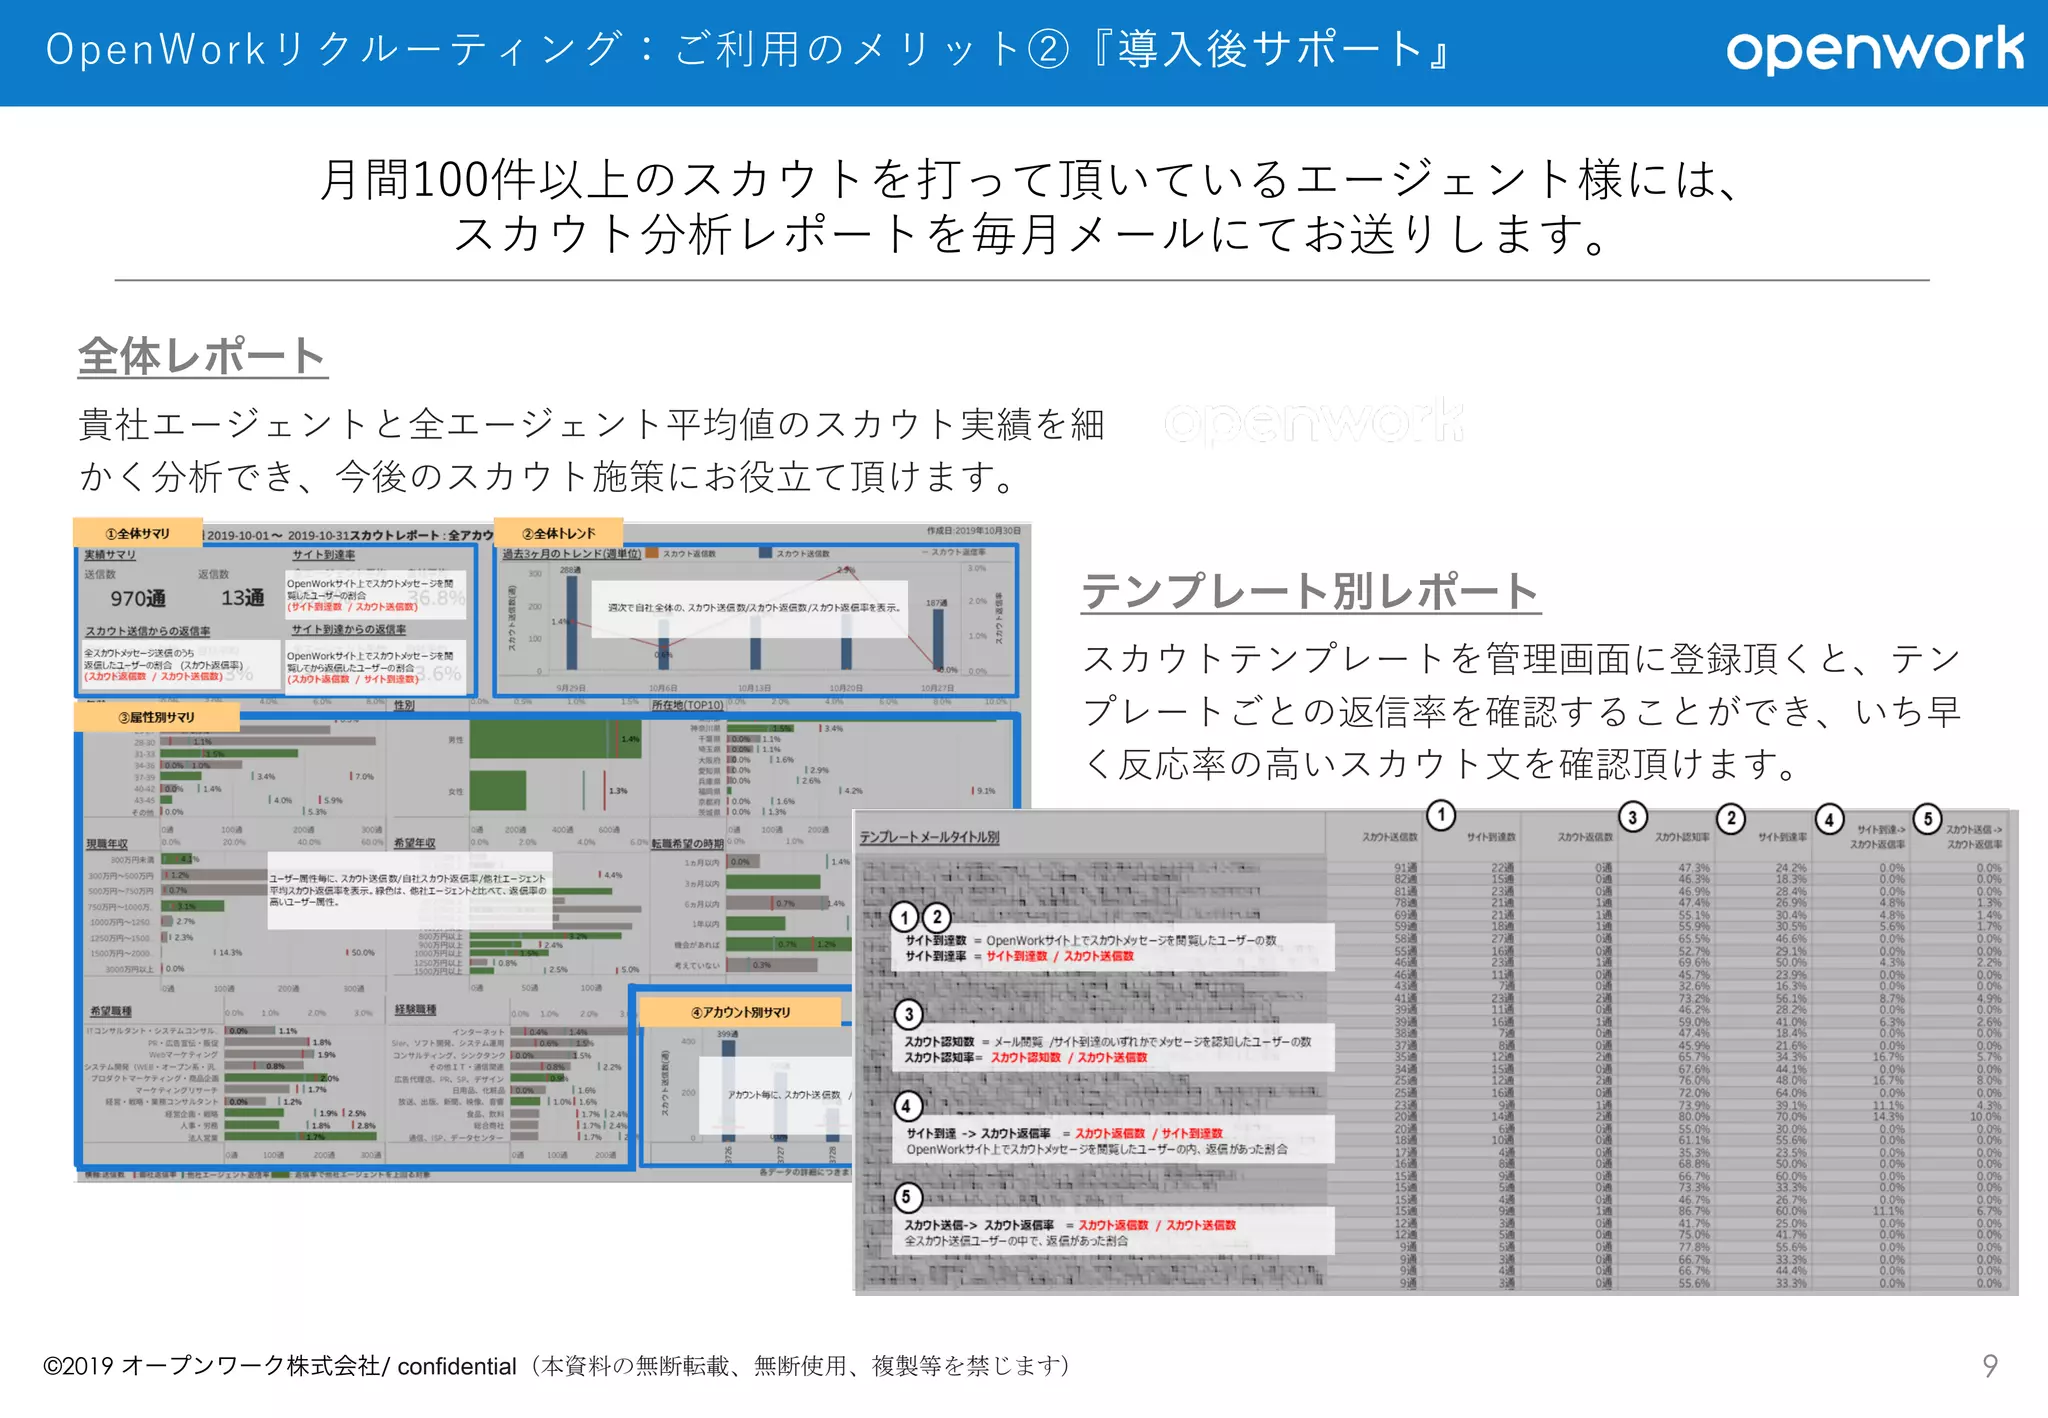Viewport: 2048px width, 1418px height.
Task: Select the ②全体トレンド orange label
Action: coord(558,533)
